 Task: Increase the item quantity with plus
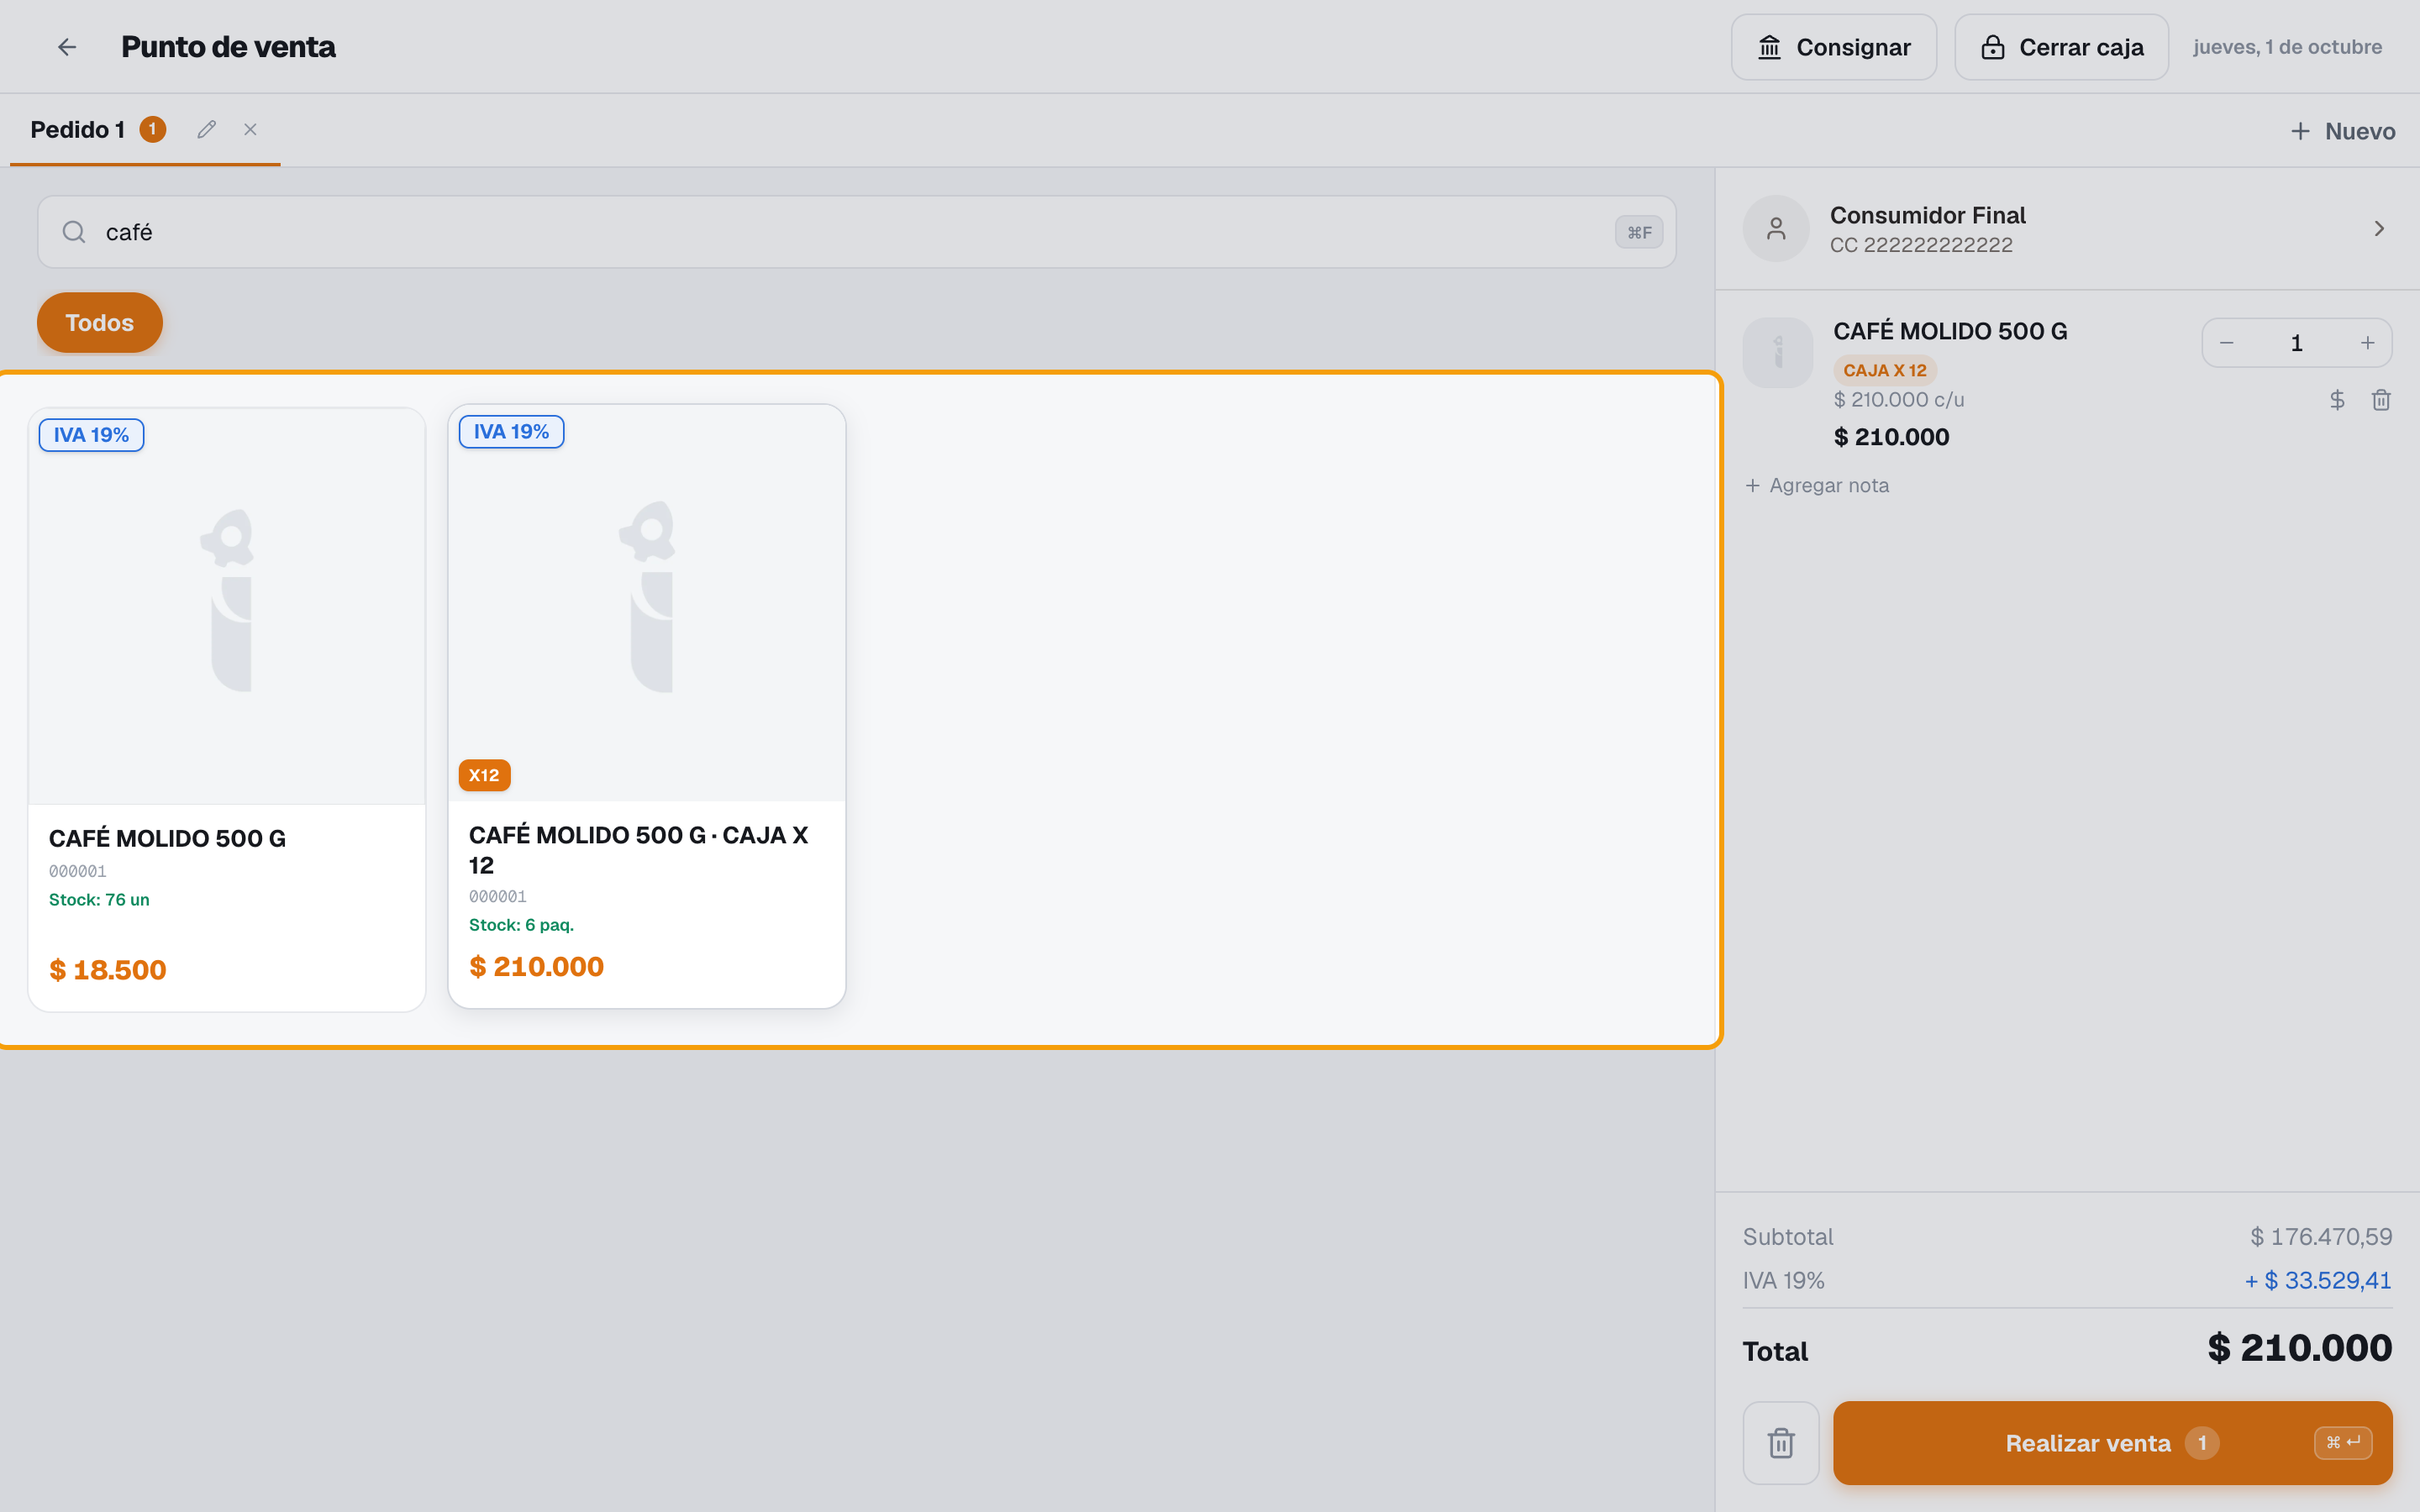2367,343
